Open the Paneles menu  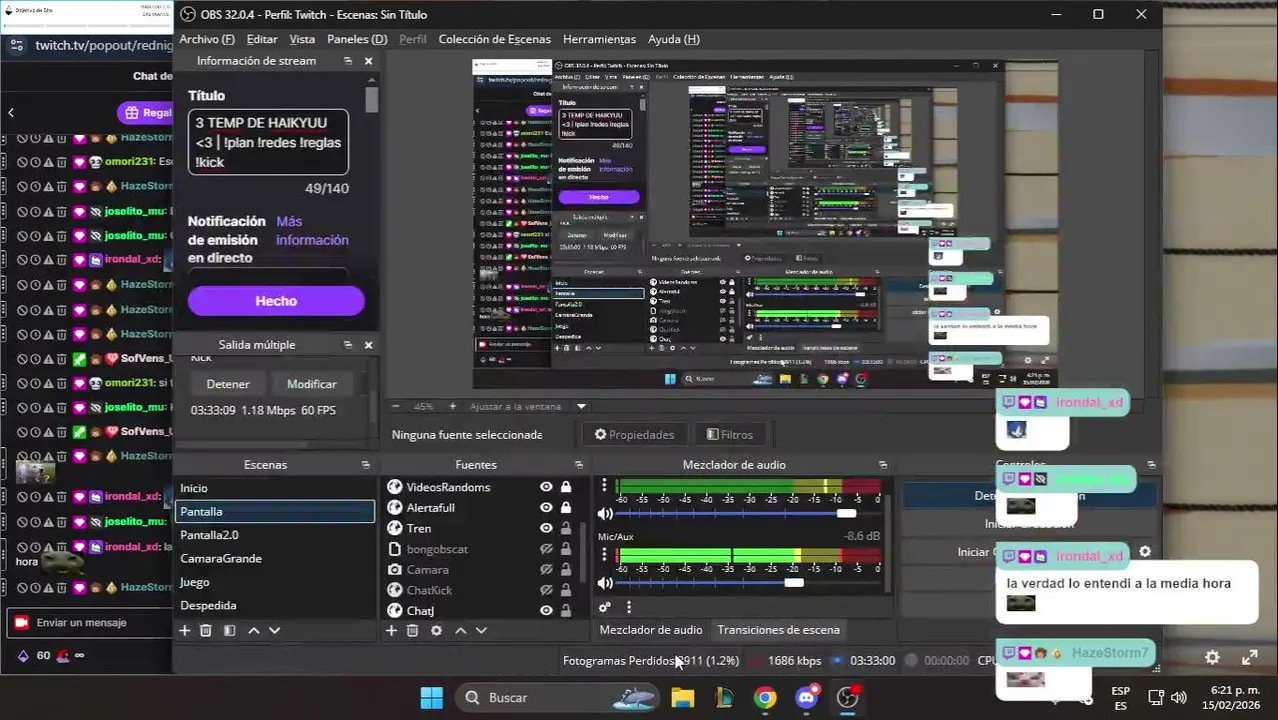tap(357, 39)
